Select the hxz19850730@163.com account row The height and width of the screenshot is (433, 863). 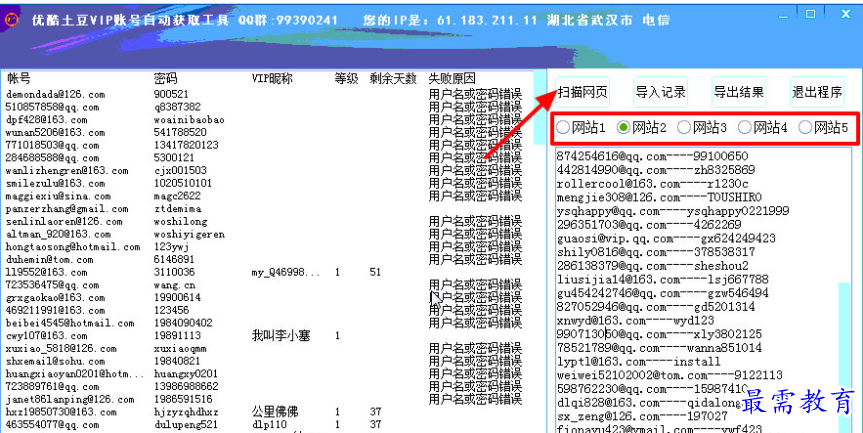coord(264,412)
